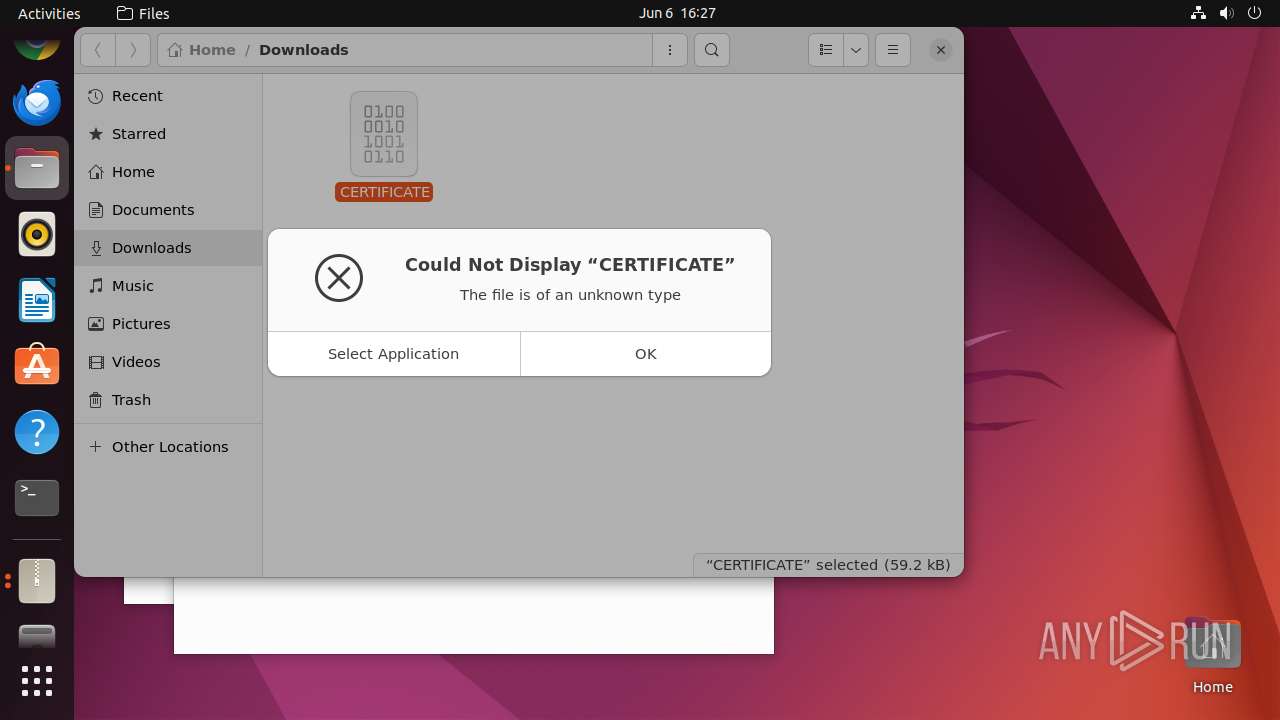Open the Help icon in dock
1280x720 pixels.
[x=37, y=432]
